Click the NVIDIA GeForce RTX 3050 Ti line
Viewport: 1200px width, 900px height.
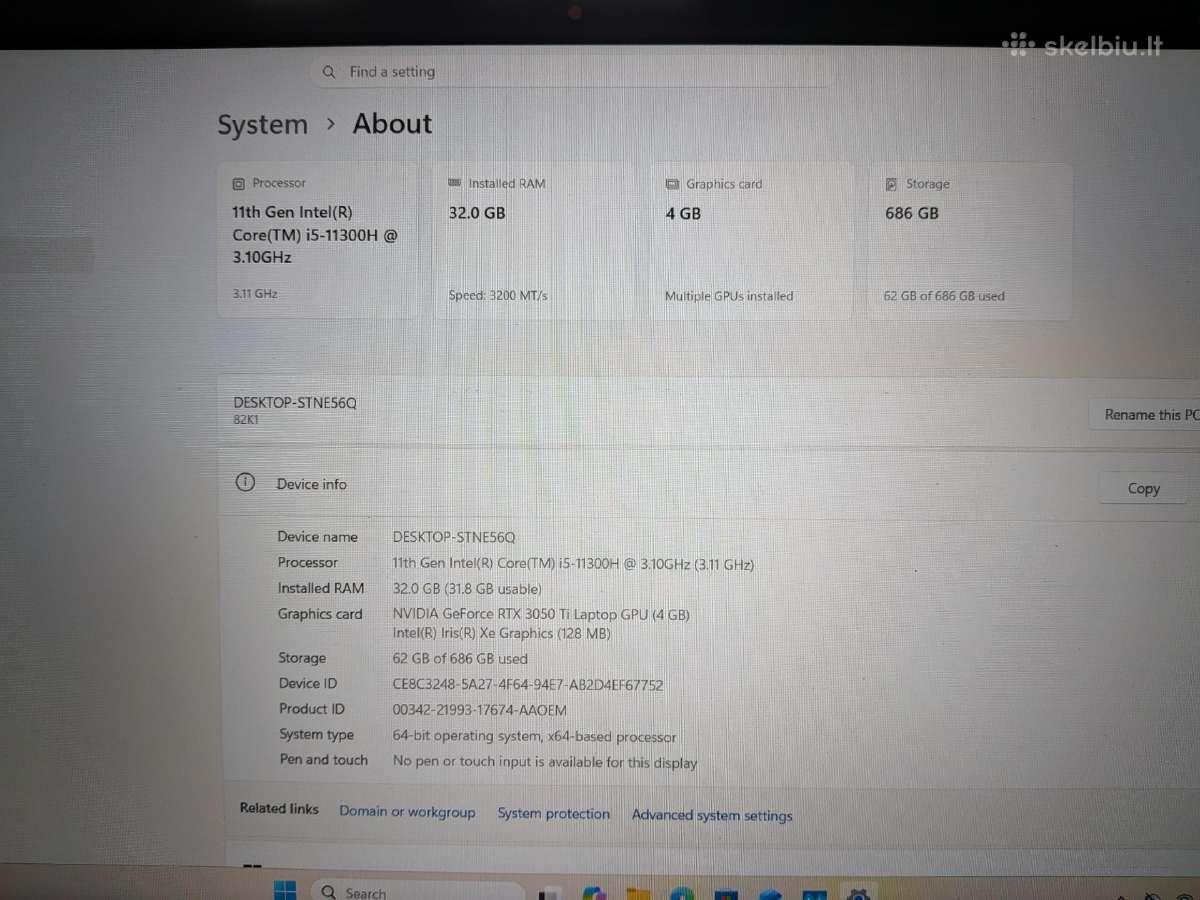[541, 615]
